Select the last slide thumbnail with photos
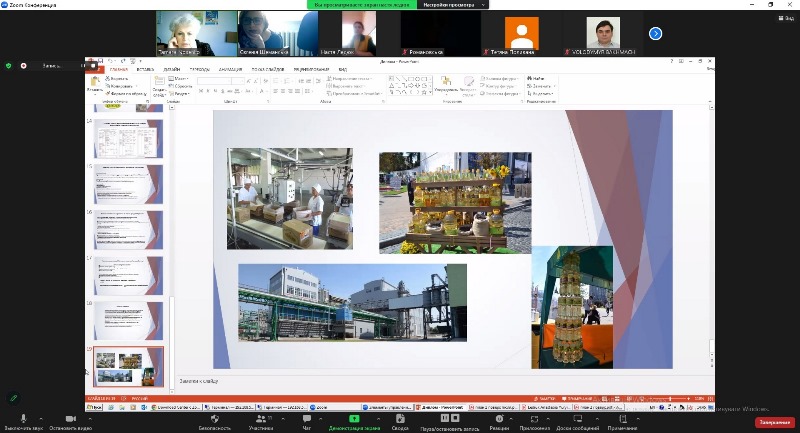This screenshot has width=800, height=433. [128, 366]
